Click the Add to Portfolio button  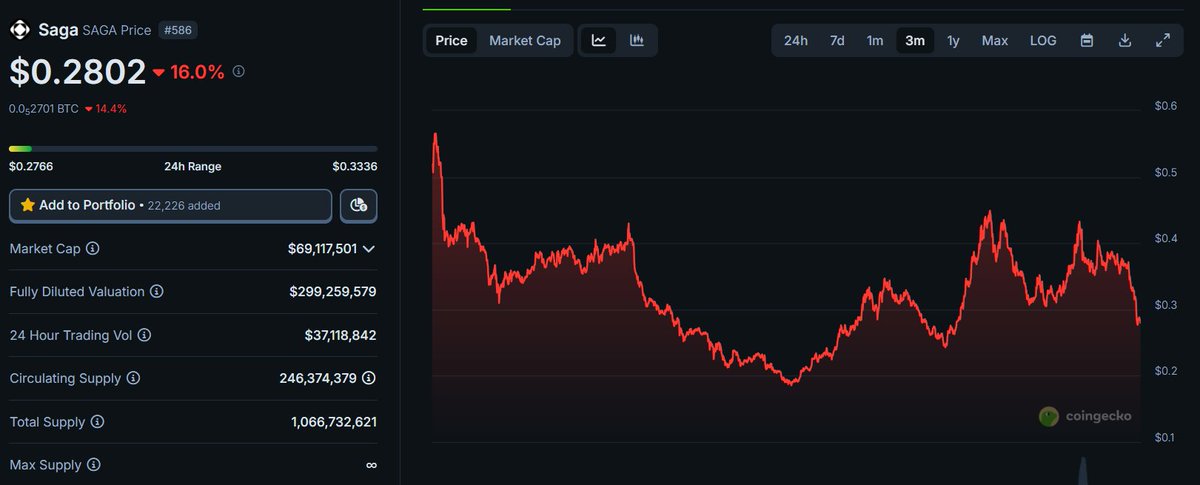click(x=171, y=205)
